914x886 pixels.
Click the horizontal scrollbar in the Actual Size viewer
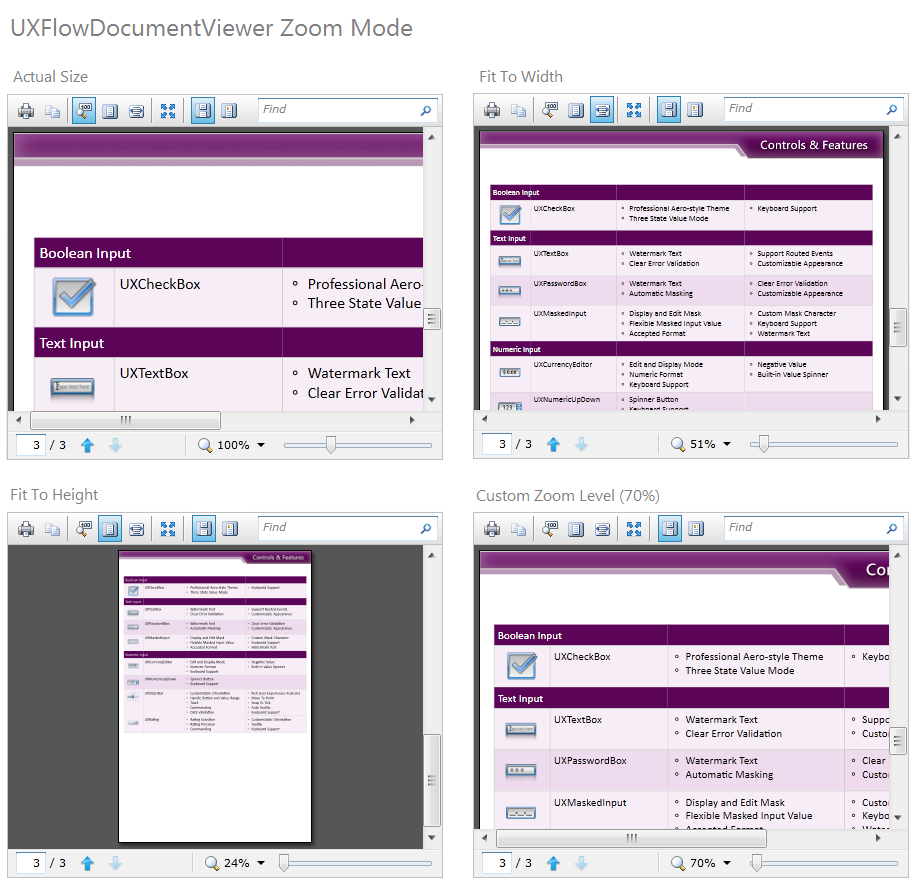click(x=125, y=420)
